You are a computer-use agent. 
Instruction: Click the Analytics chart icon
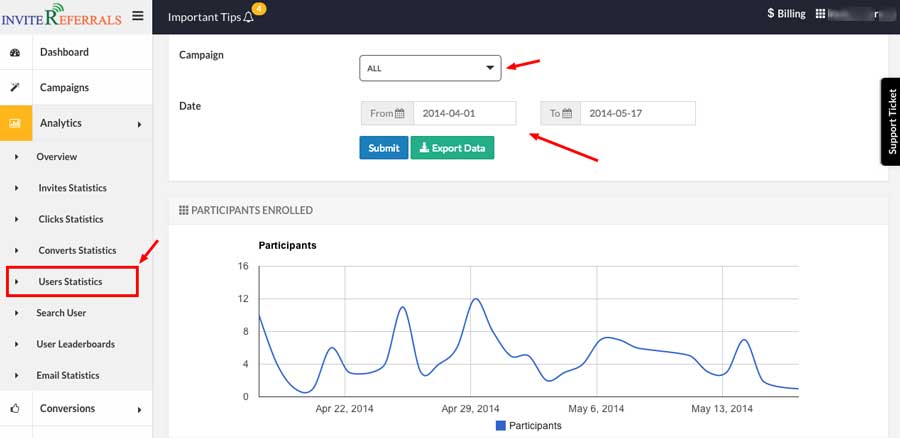(x=15, y=123)
